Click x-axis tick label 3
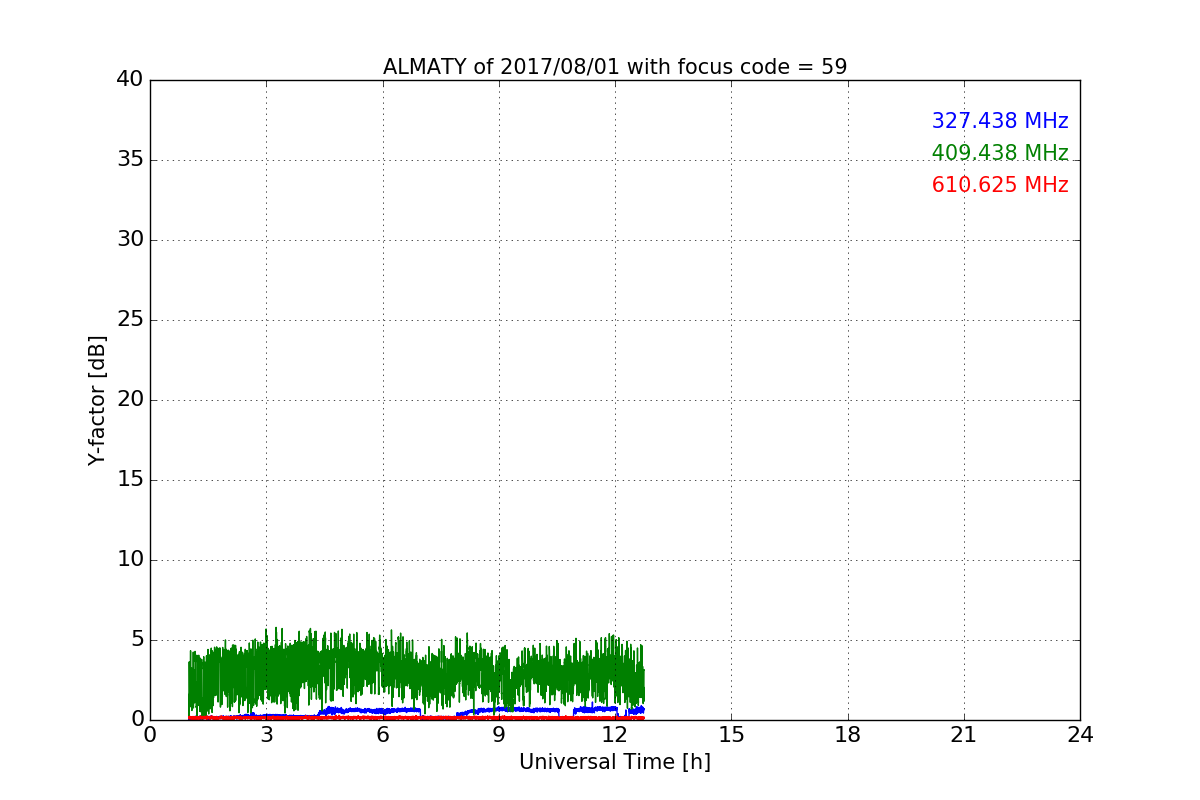 pyautogui.click(x=266, y=735)
